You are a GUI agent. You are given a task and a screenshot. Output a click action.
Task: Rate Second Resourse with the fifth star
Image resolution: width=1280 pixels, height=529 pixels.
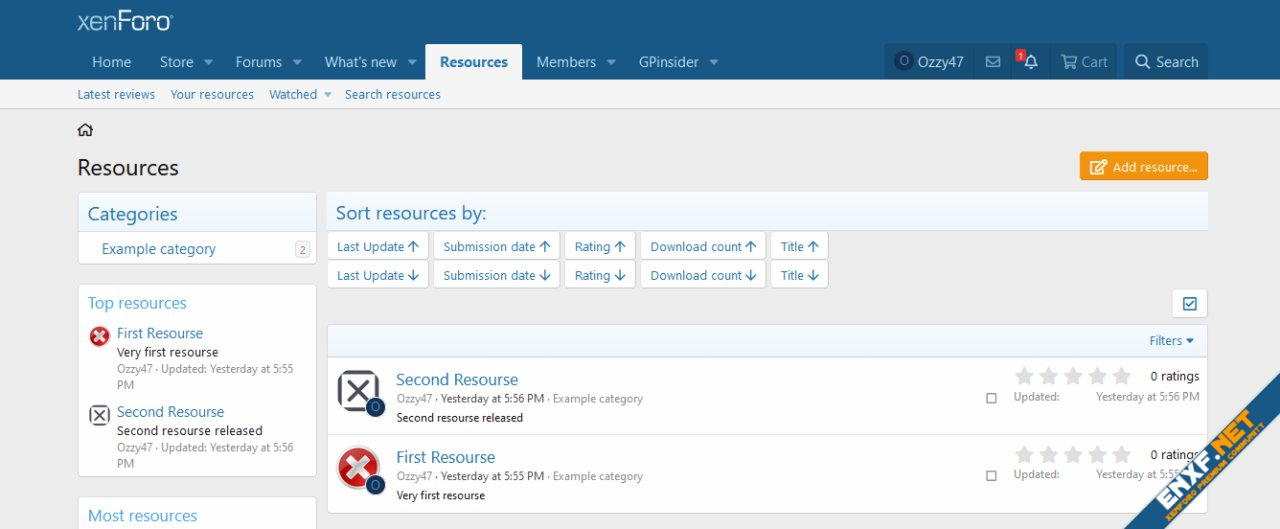[x=1121, y=377]
